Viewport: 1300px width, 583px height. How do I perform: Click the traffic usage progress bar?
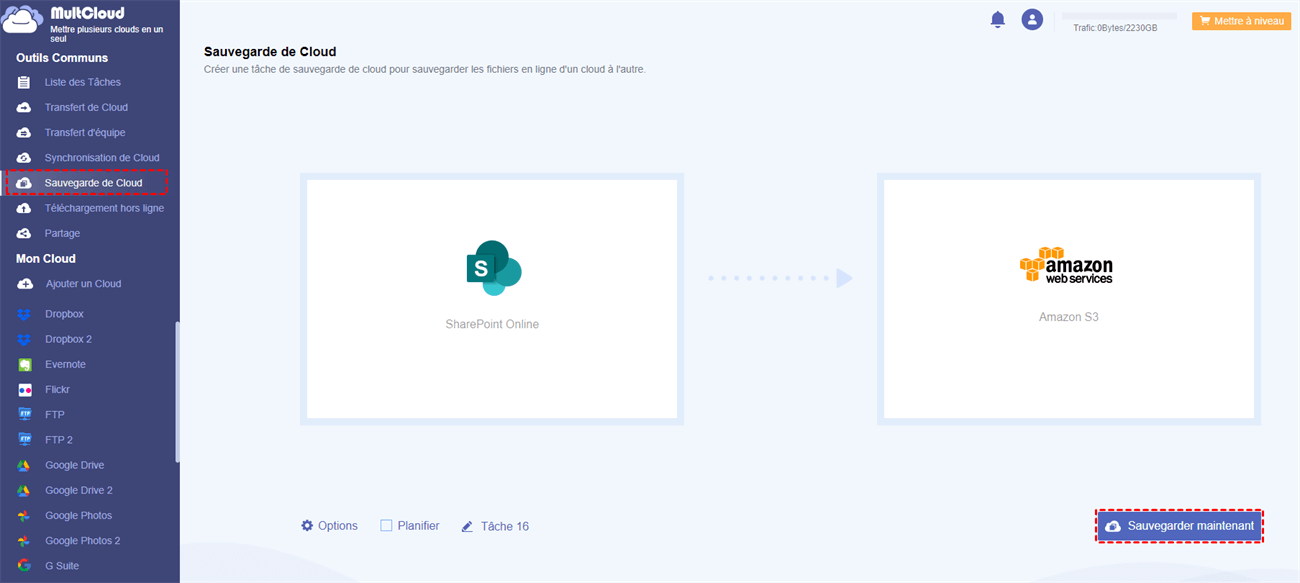tap(1119, 16)
